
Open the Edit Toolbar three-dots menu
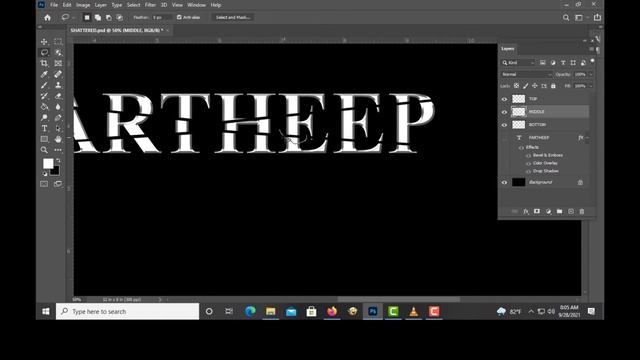pos(58,150)
